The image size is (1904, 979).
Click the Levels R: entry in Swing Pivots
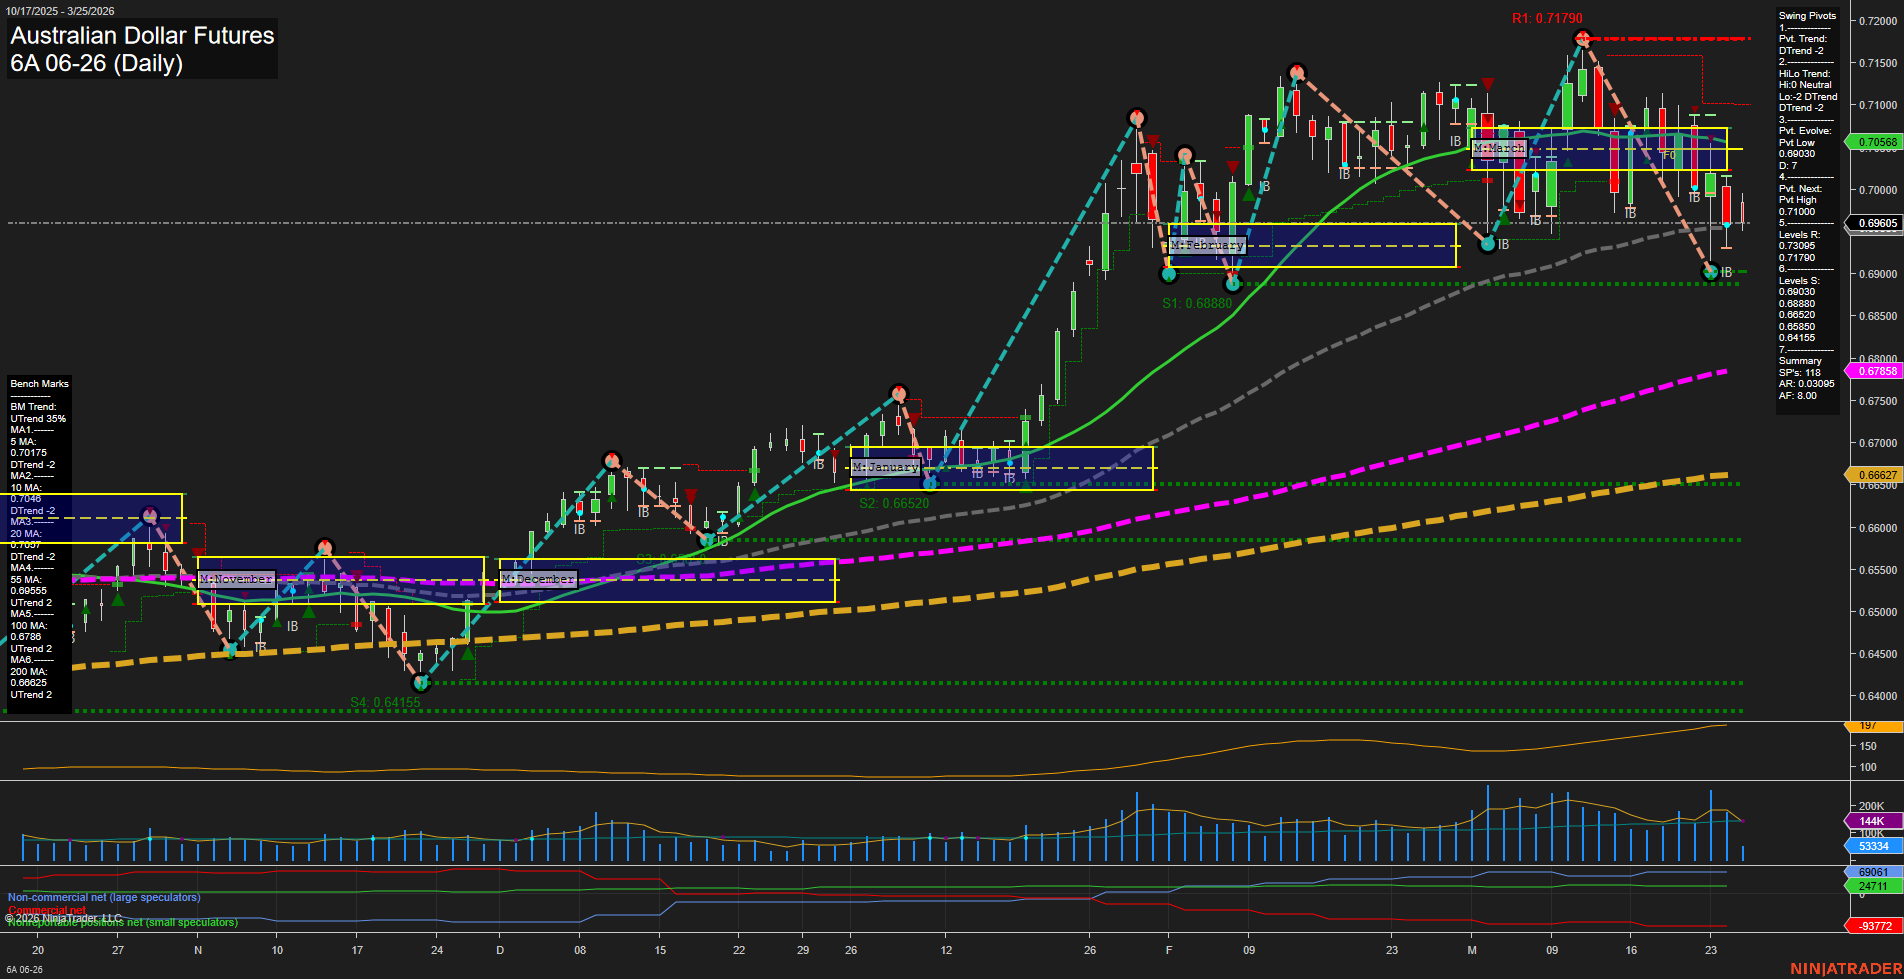1799,235
